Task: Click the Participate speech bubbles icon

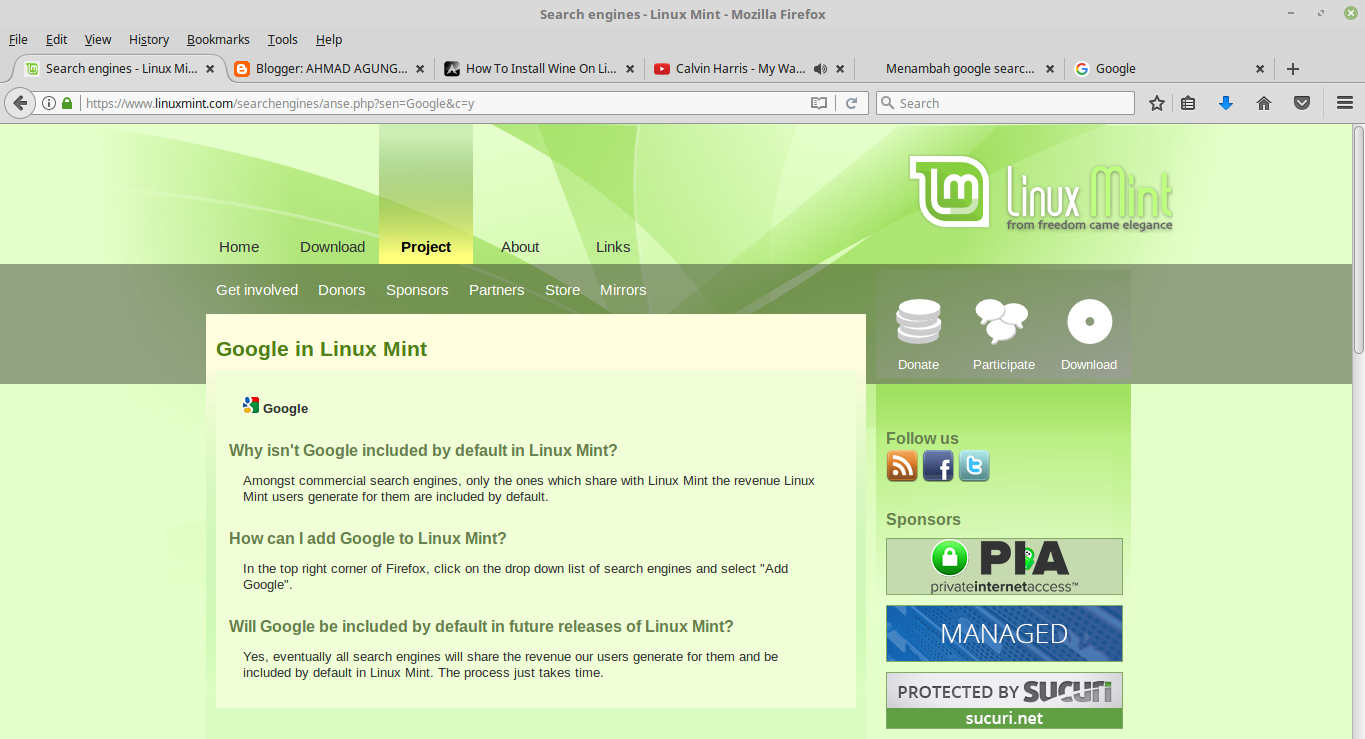Action: click(1002, 322)
